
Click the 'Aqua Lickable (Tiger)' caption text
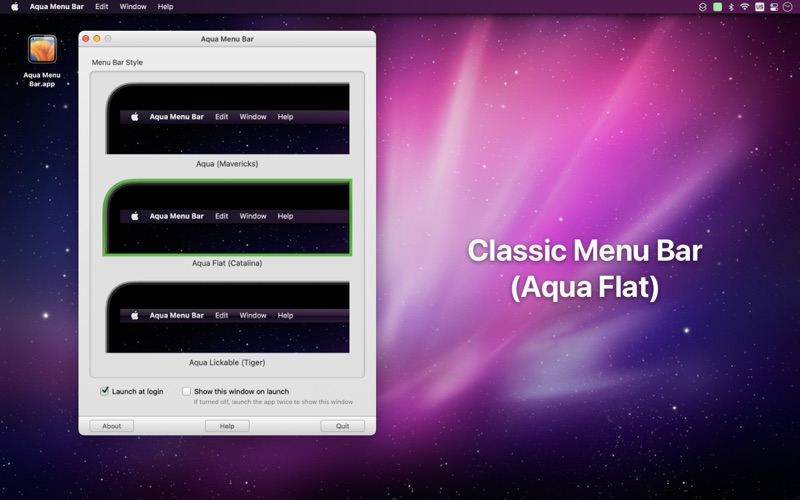point(227,363)
